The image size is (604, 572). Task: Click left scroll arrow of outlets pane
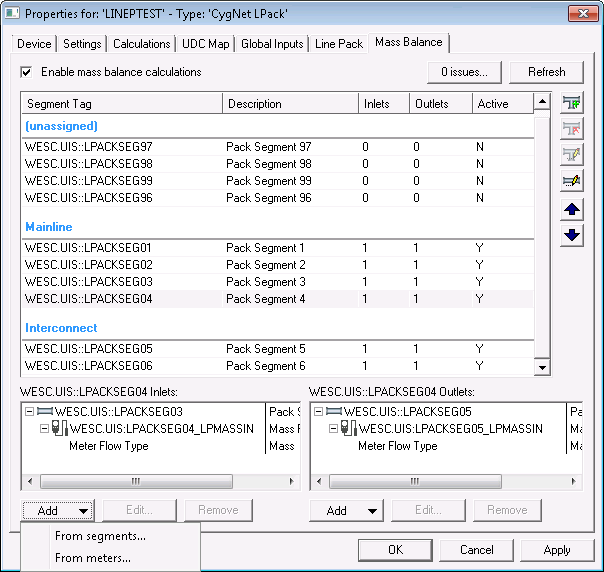(x=319, y=481)
